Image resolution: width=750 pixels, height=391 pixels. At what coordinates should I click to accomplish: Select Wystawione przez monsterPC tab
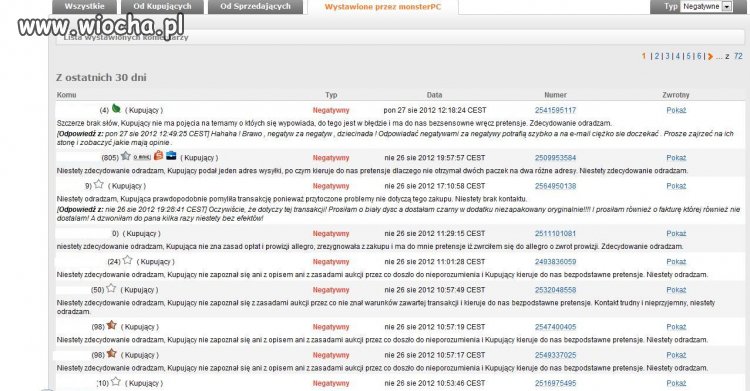(383, 7)
